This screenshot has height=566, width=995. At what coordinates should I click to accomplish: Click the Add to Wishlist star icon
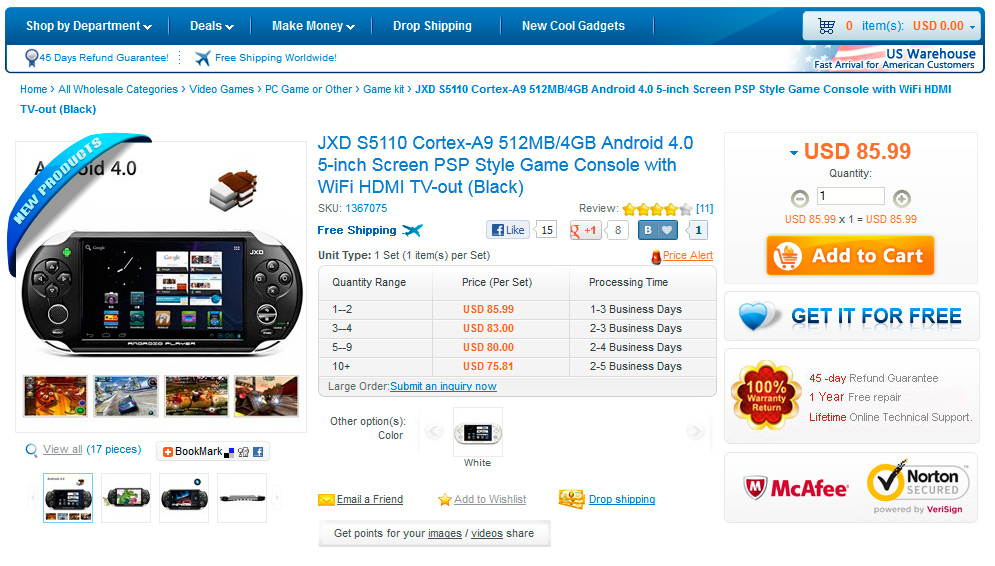(445, 500)
